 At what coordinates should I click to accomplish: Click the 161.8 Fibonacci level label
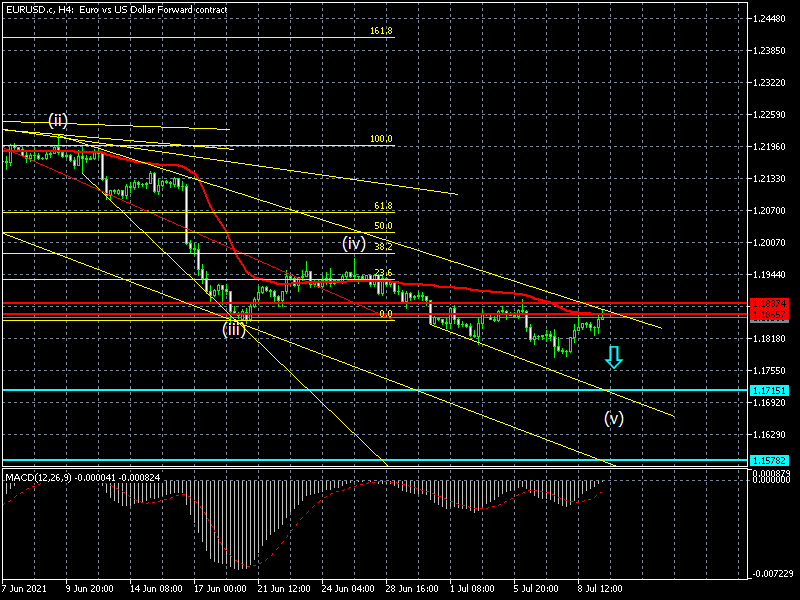[x=381, y=31]
